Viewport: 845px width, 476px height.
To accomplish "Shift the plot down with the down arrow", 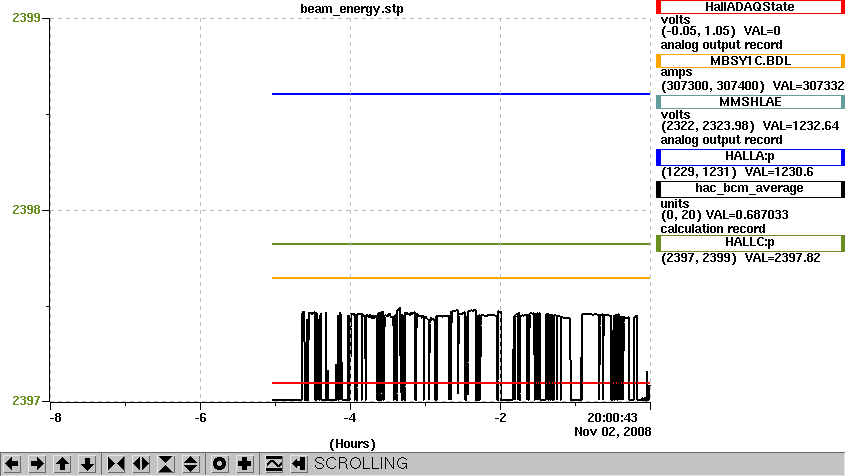I will 87,464.
